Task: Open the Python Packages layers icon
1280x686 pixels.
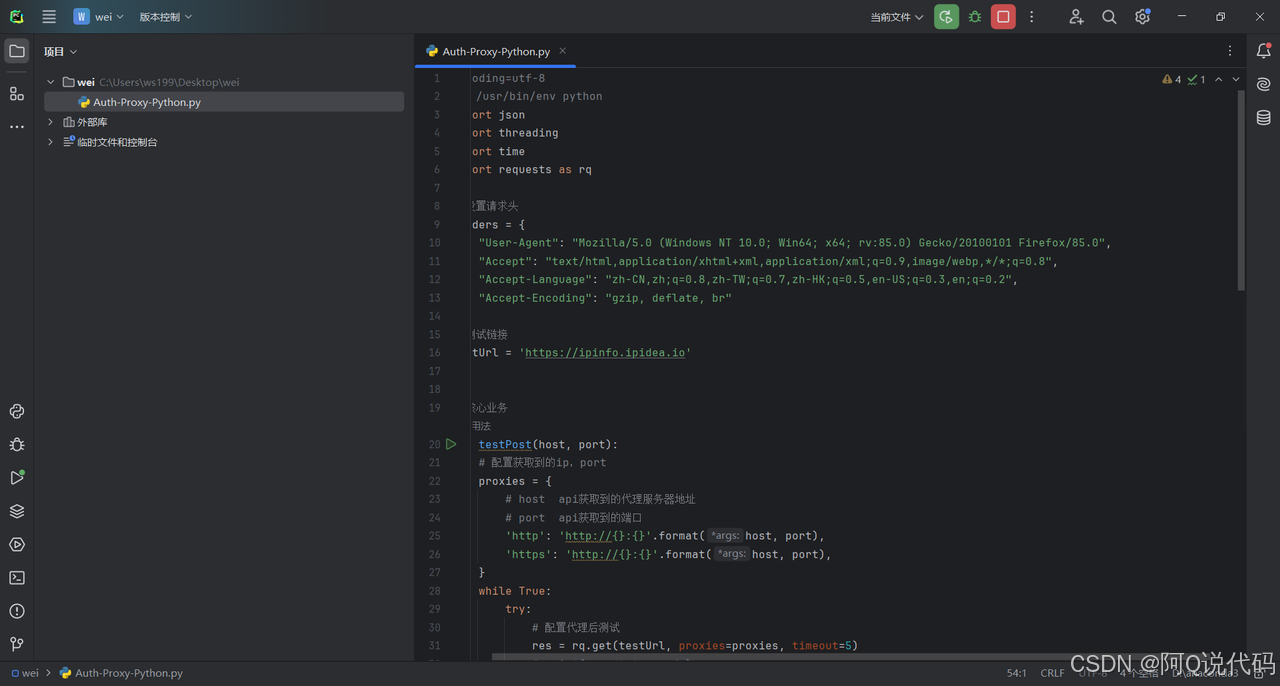Action: tap(17, 511)
